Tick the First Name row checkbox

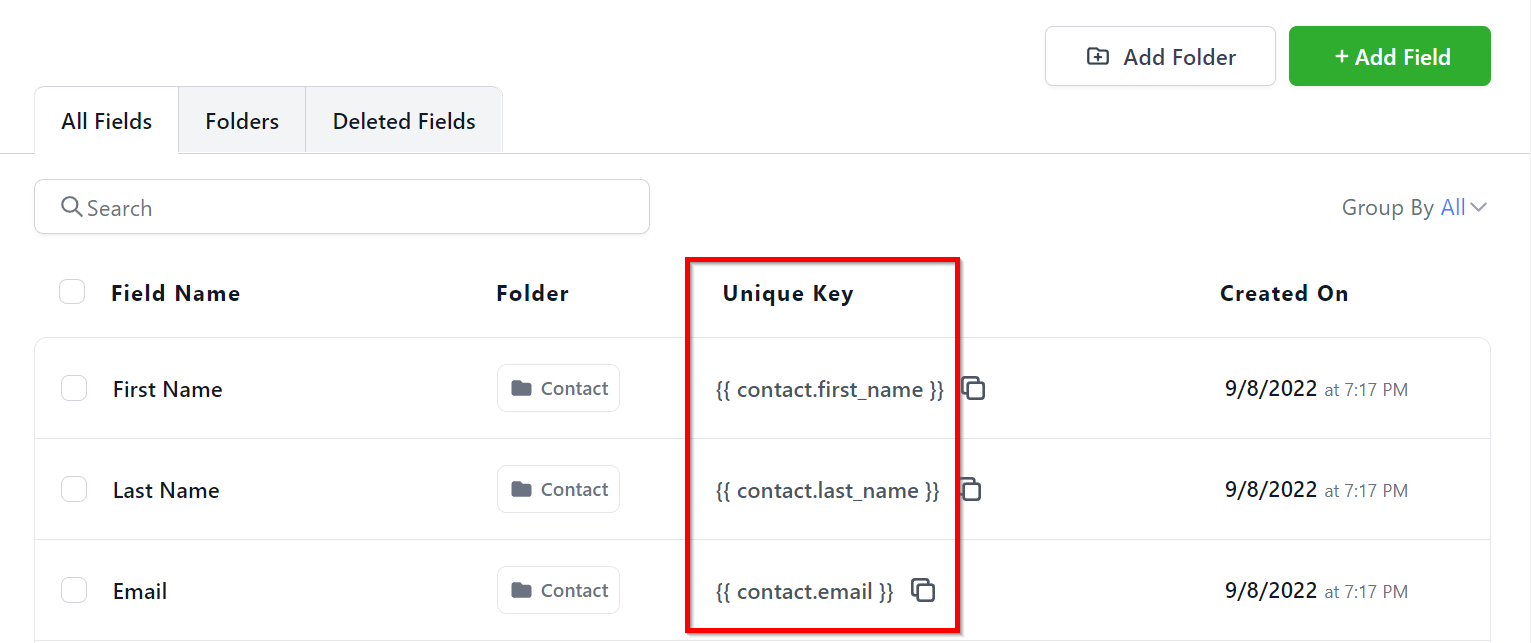pyautogui.click(x=74, y=388)
